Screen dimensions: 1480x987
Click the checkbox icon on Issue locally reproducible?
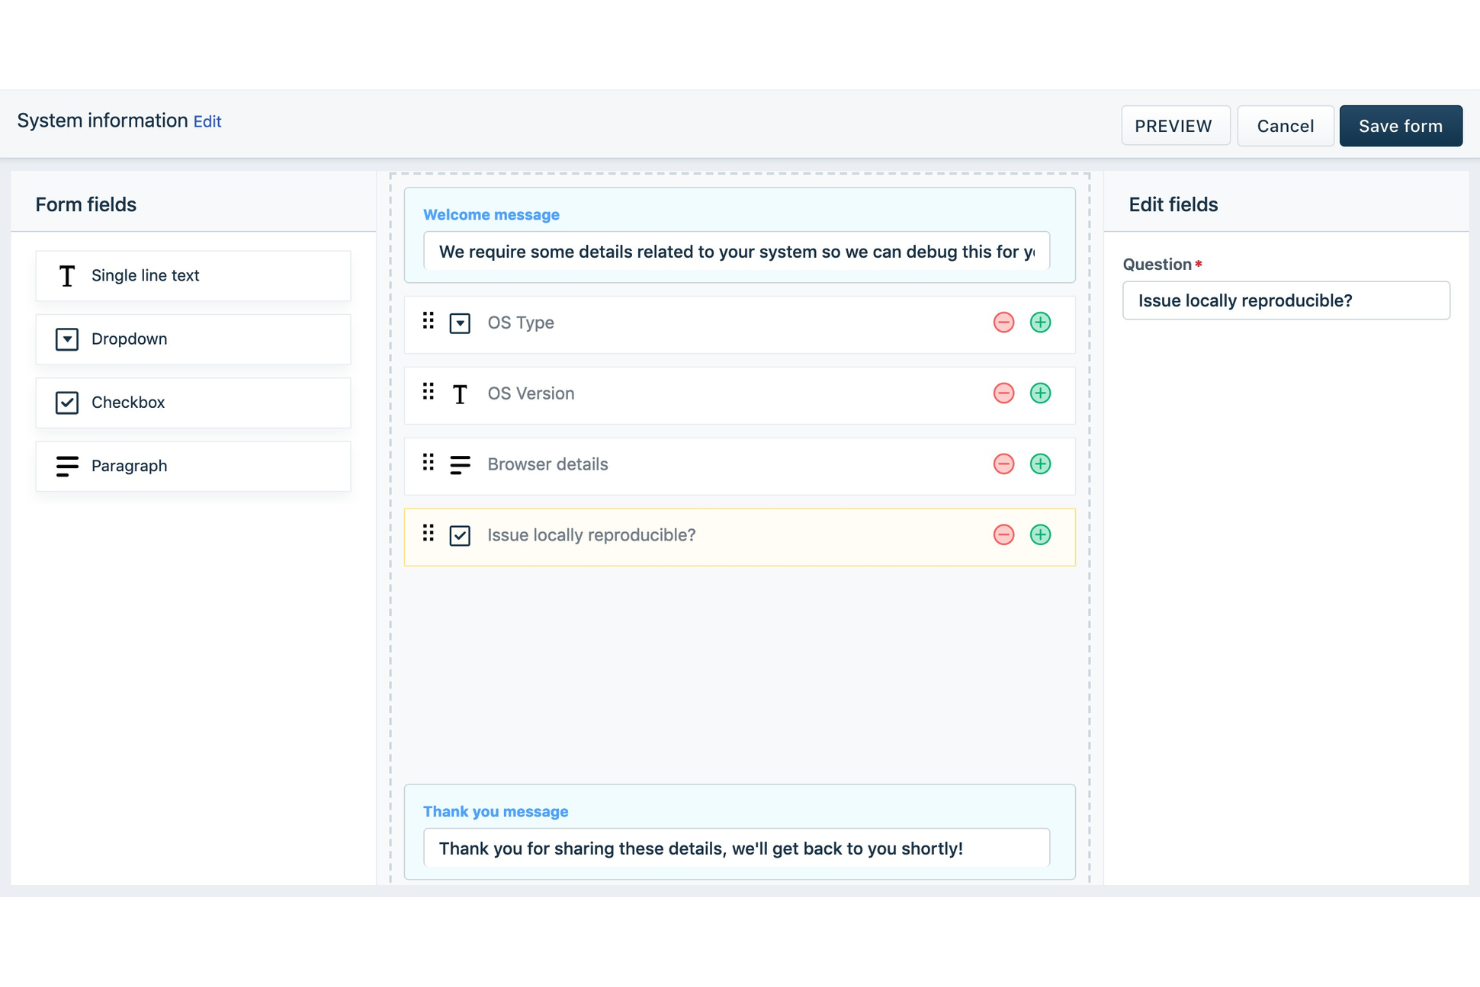tap(460, 535)
